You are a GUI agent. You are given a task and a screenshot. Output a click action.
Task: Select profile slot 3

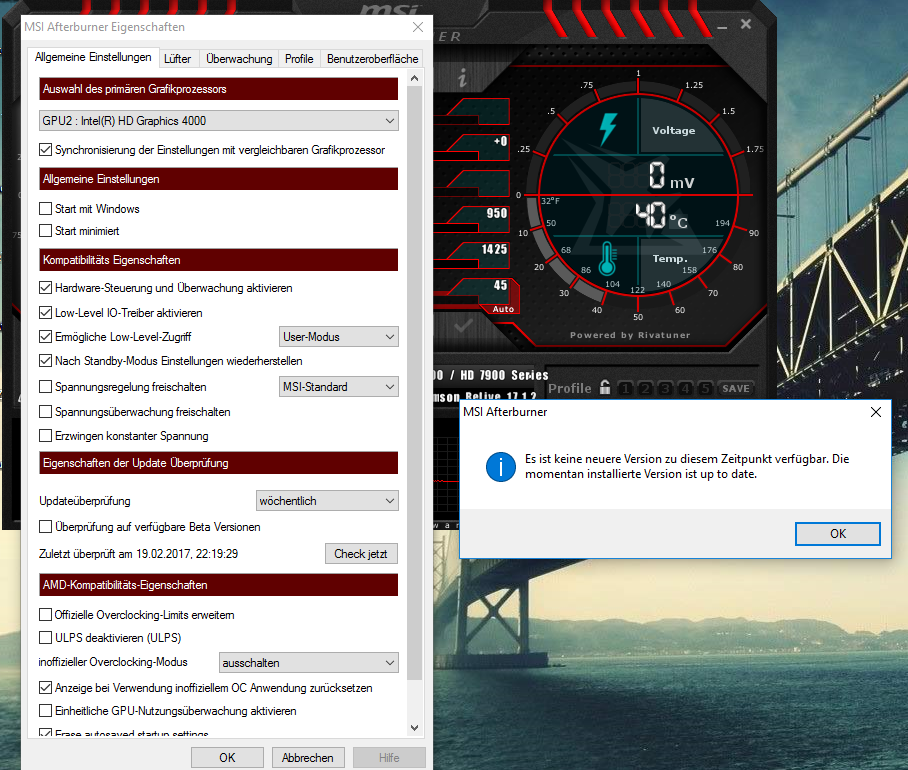pyautogui.click(x=665, y=388)
